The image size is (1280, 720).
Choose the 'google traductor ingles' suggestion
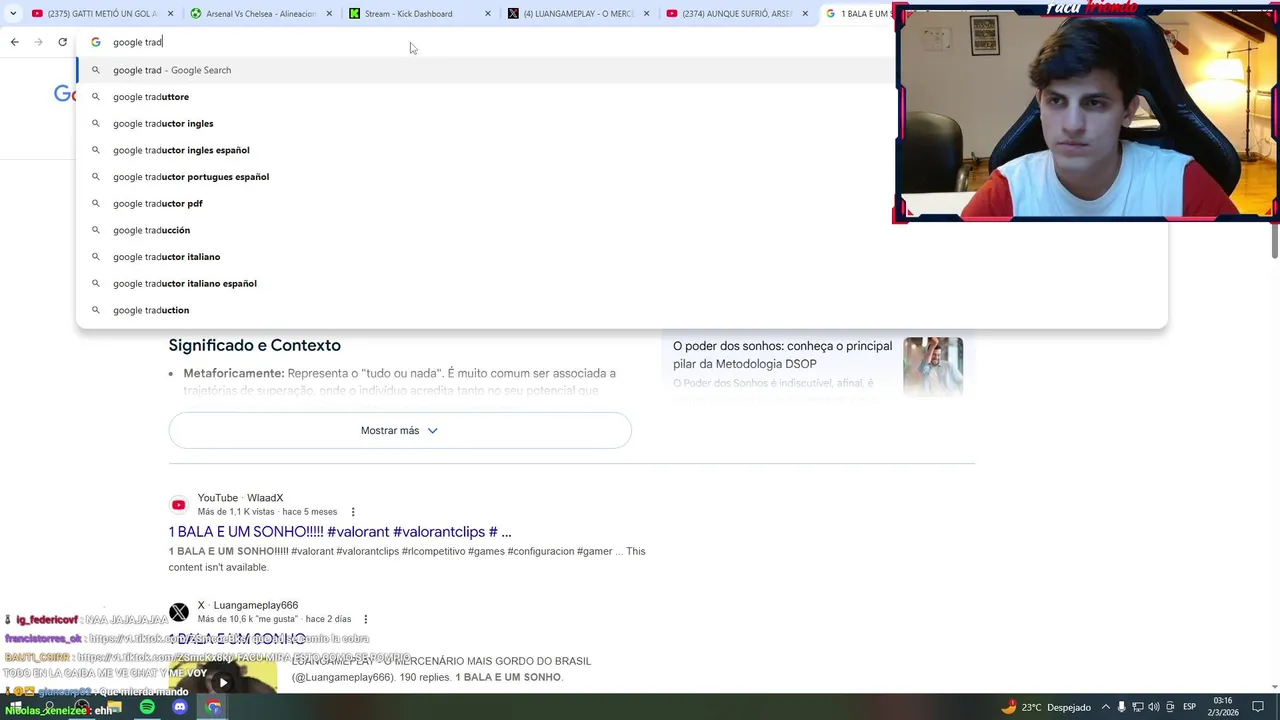coord(486,123)
